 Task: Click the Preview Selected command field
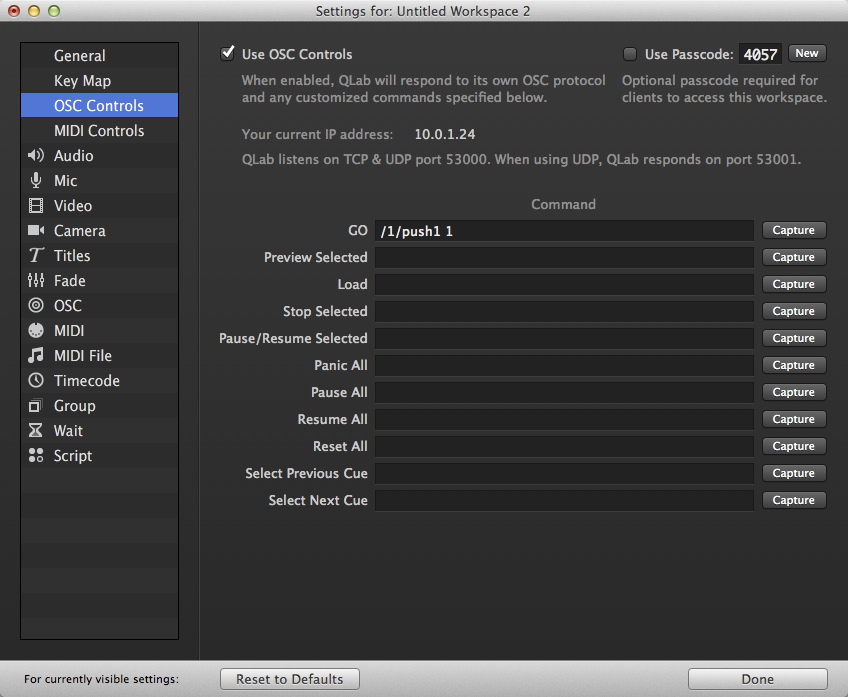564,257
